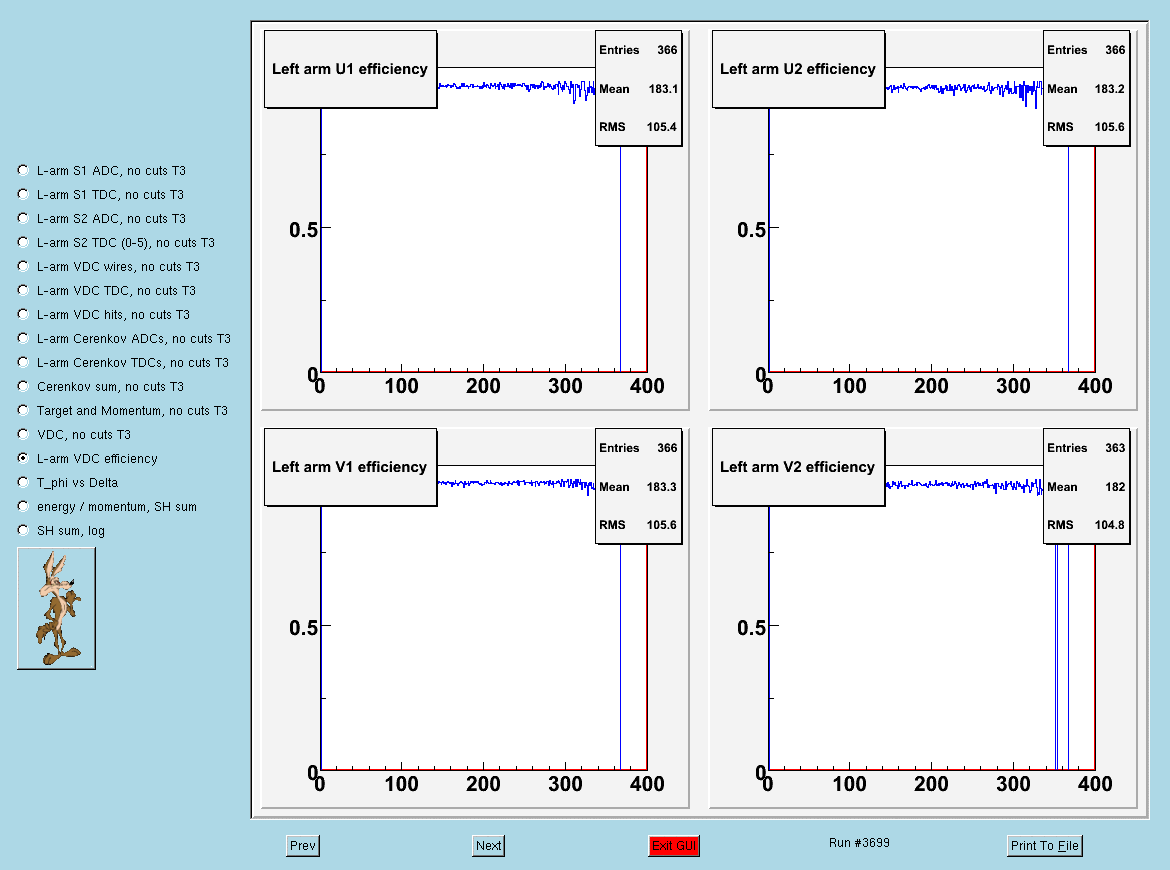Select energy / momentum, SH sum
The width and height of the screenshot is (1170, 870).
point(23,506)
